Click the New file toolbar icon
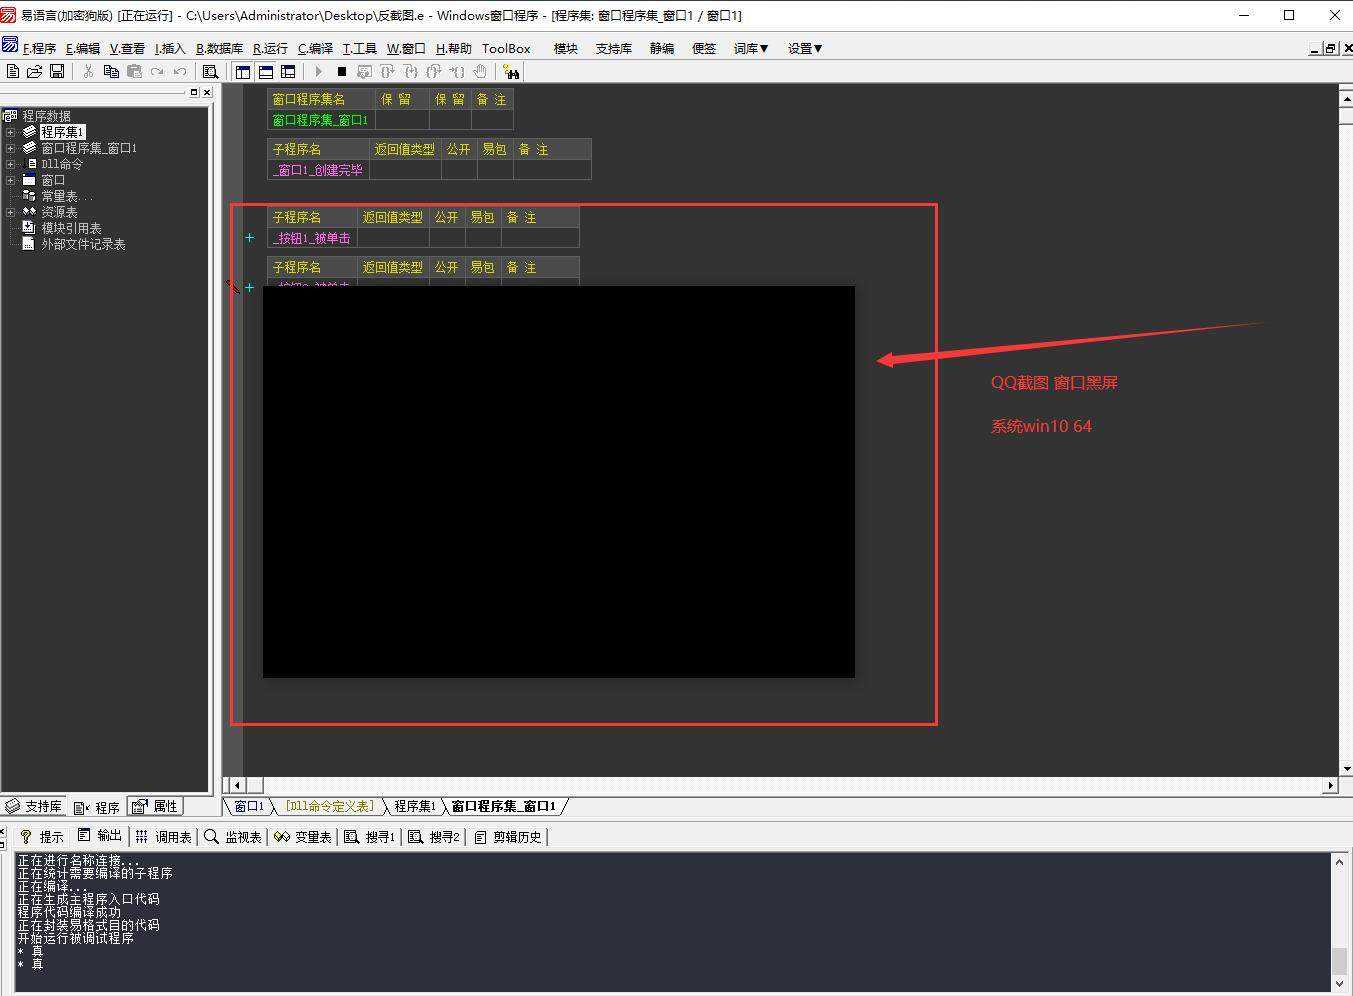The image size is (1353, 996). click(x=13, y=71)
